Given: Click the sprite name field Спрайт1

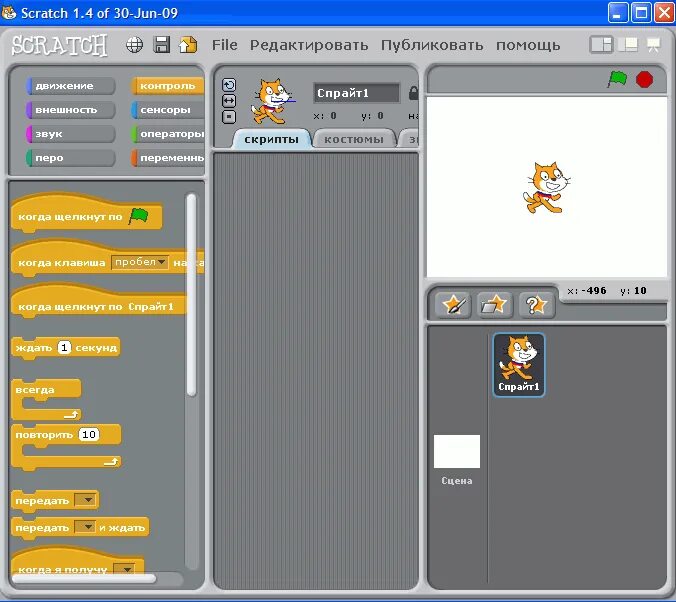Looking at the screenshot, I should 357,93.
